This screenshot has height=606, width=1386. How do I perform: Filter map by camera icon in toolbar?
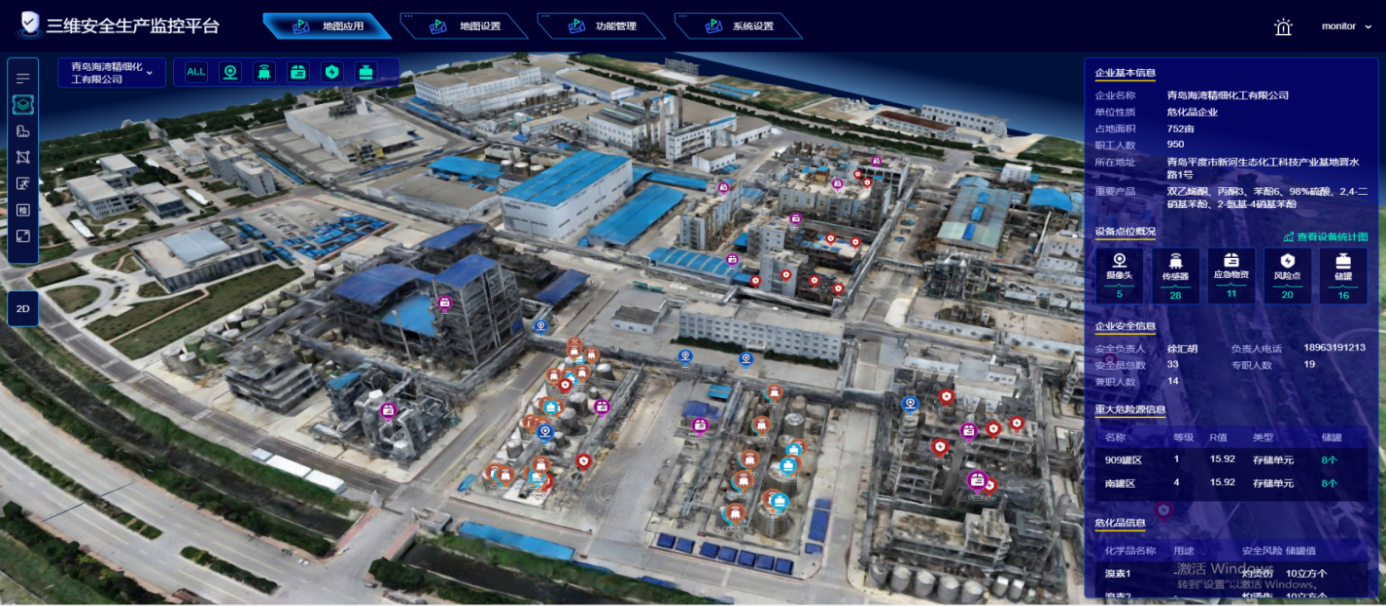click(230, 72)
